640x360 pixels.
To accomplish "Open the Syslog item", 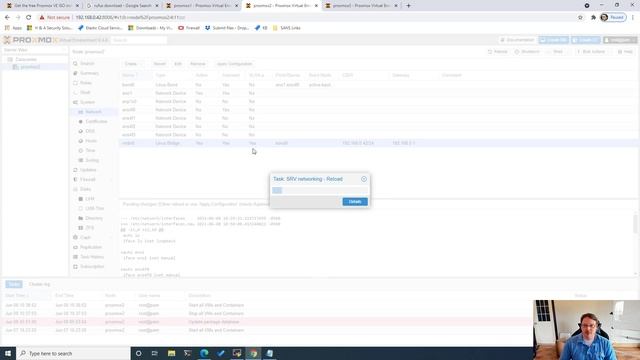I will click(92, 160).
